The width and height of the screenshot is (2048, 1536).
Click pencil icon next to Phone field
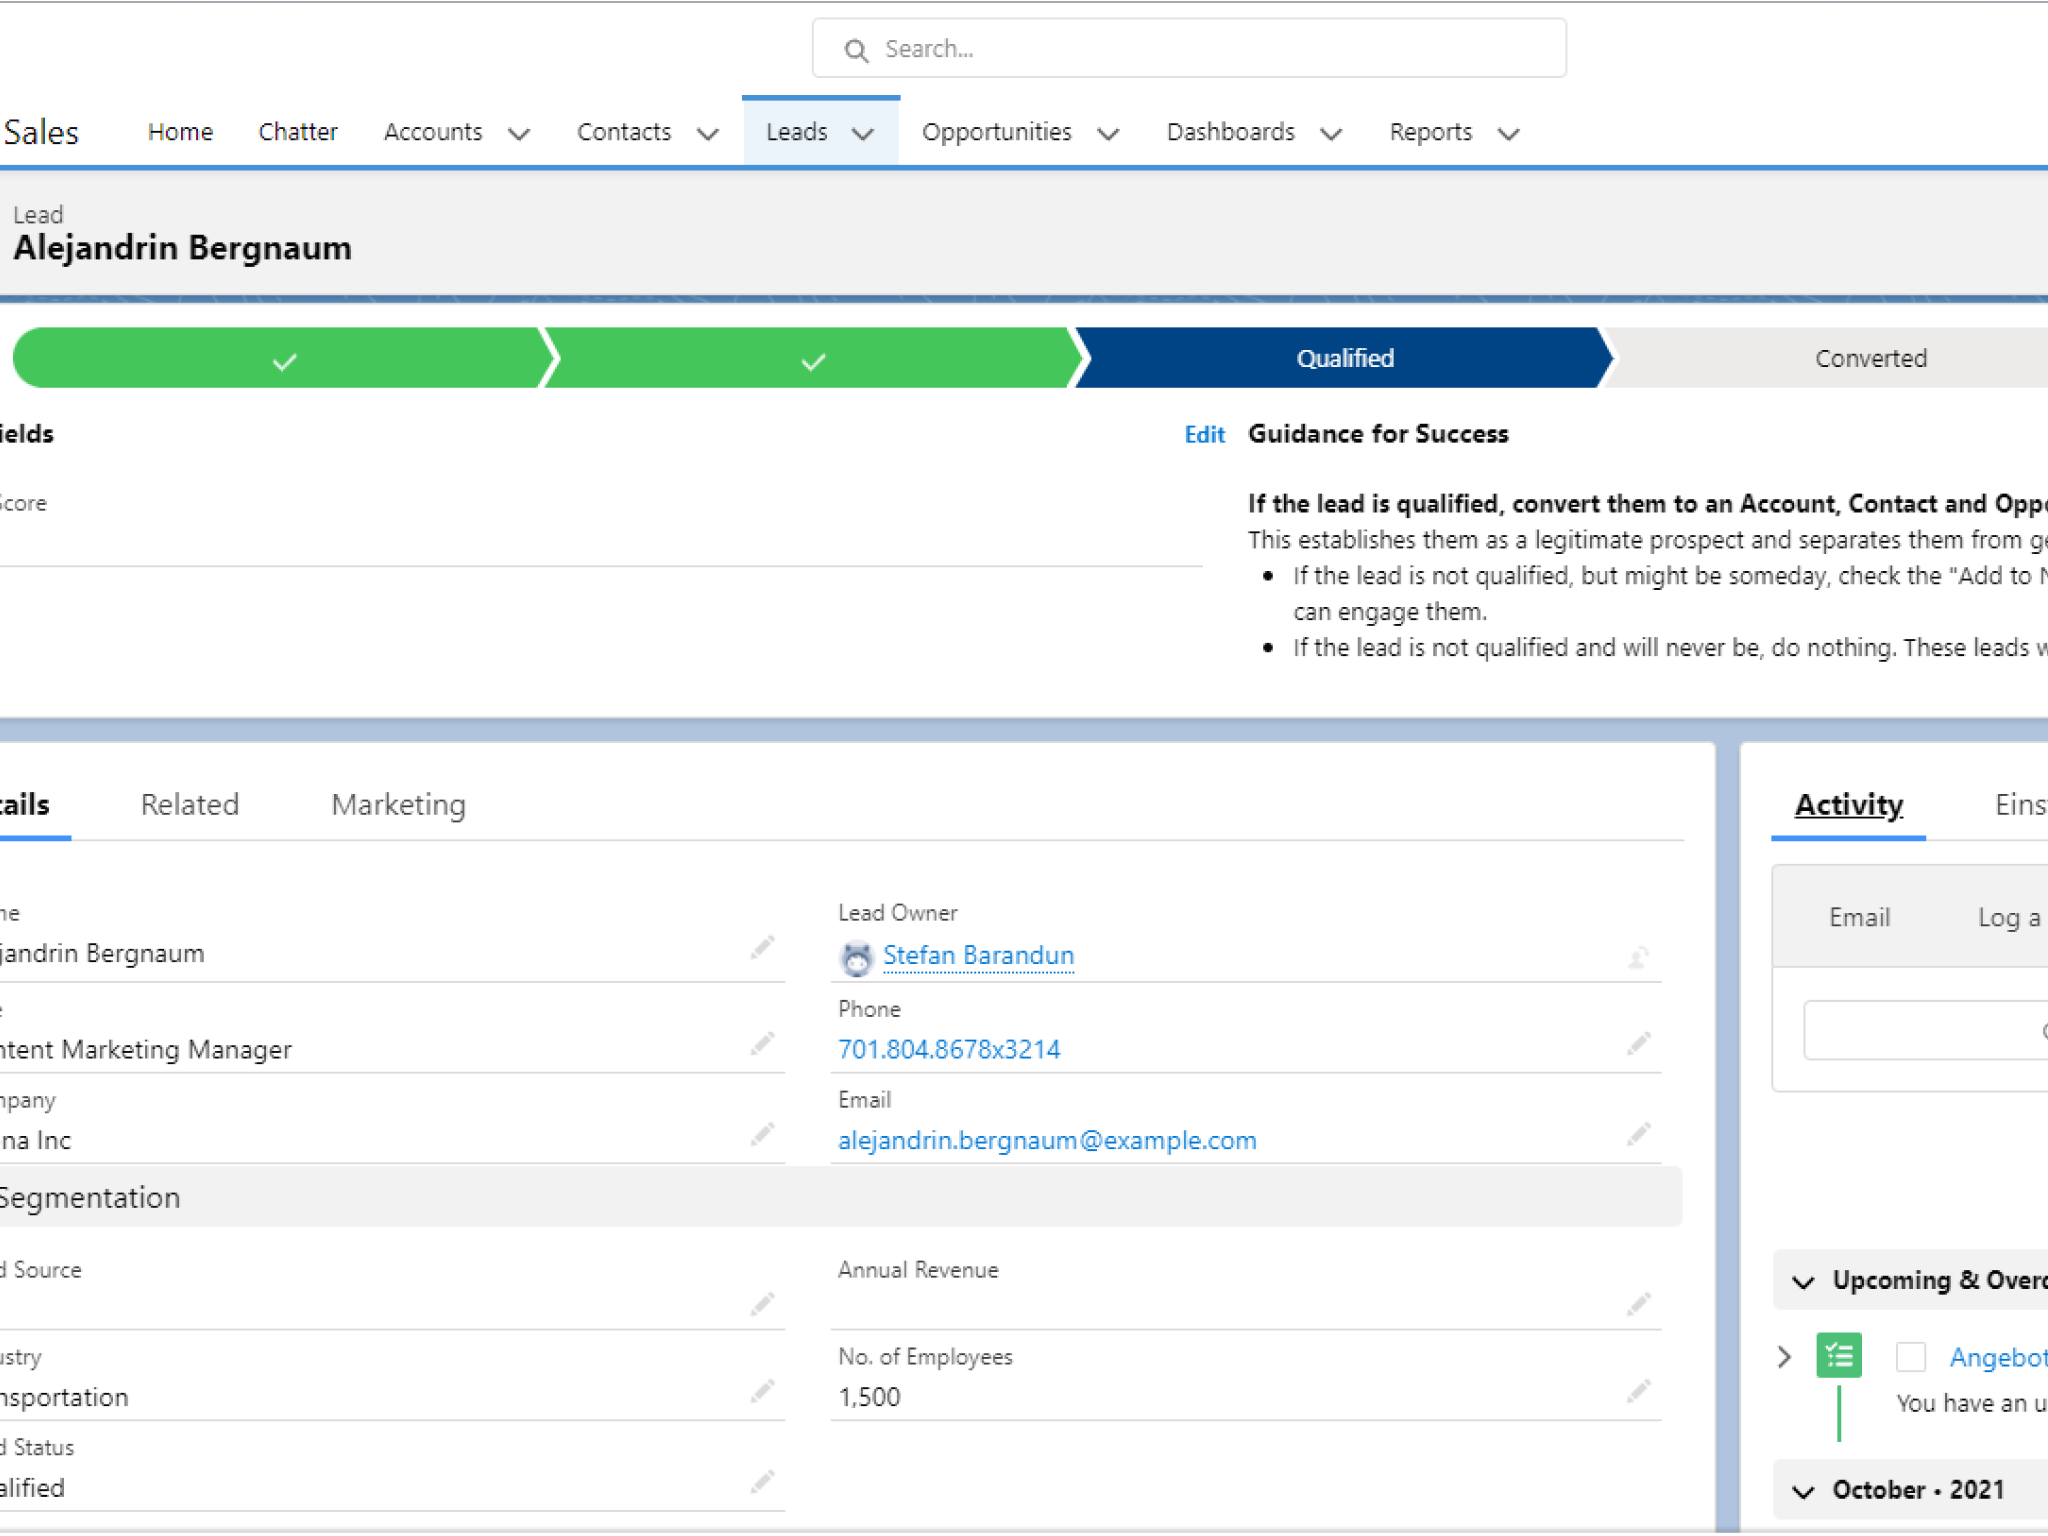[1638, 1045]
